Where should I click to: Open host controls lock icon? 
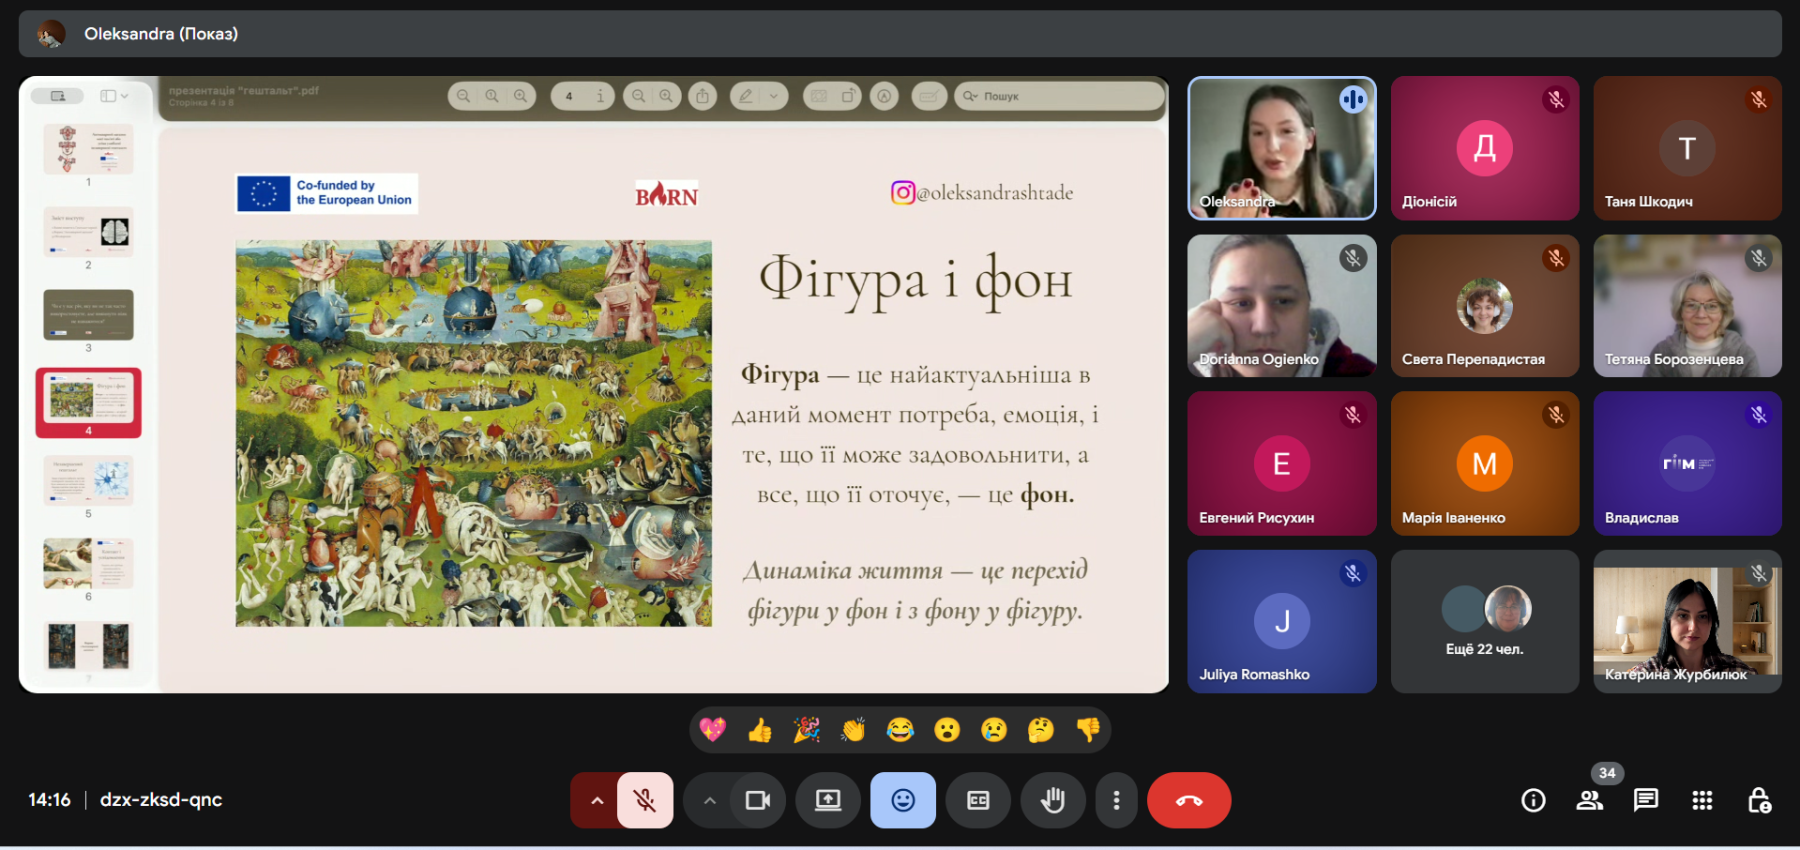coord(1759,800)
